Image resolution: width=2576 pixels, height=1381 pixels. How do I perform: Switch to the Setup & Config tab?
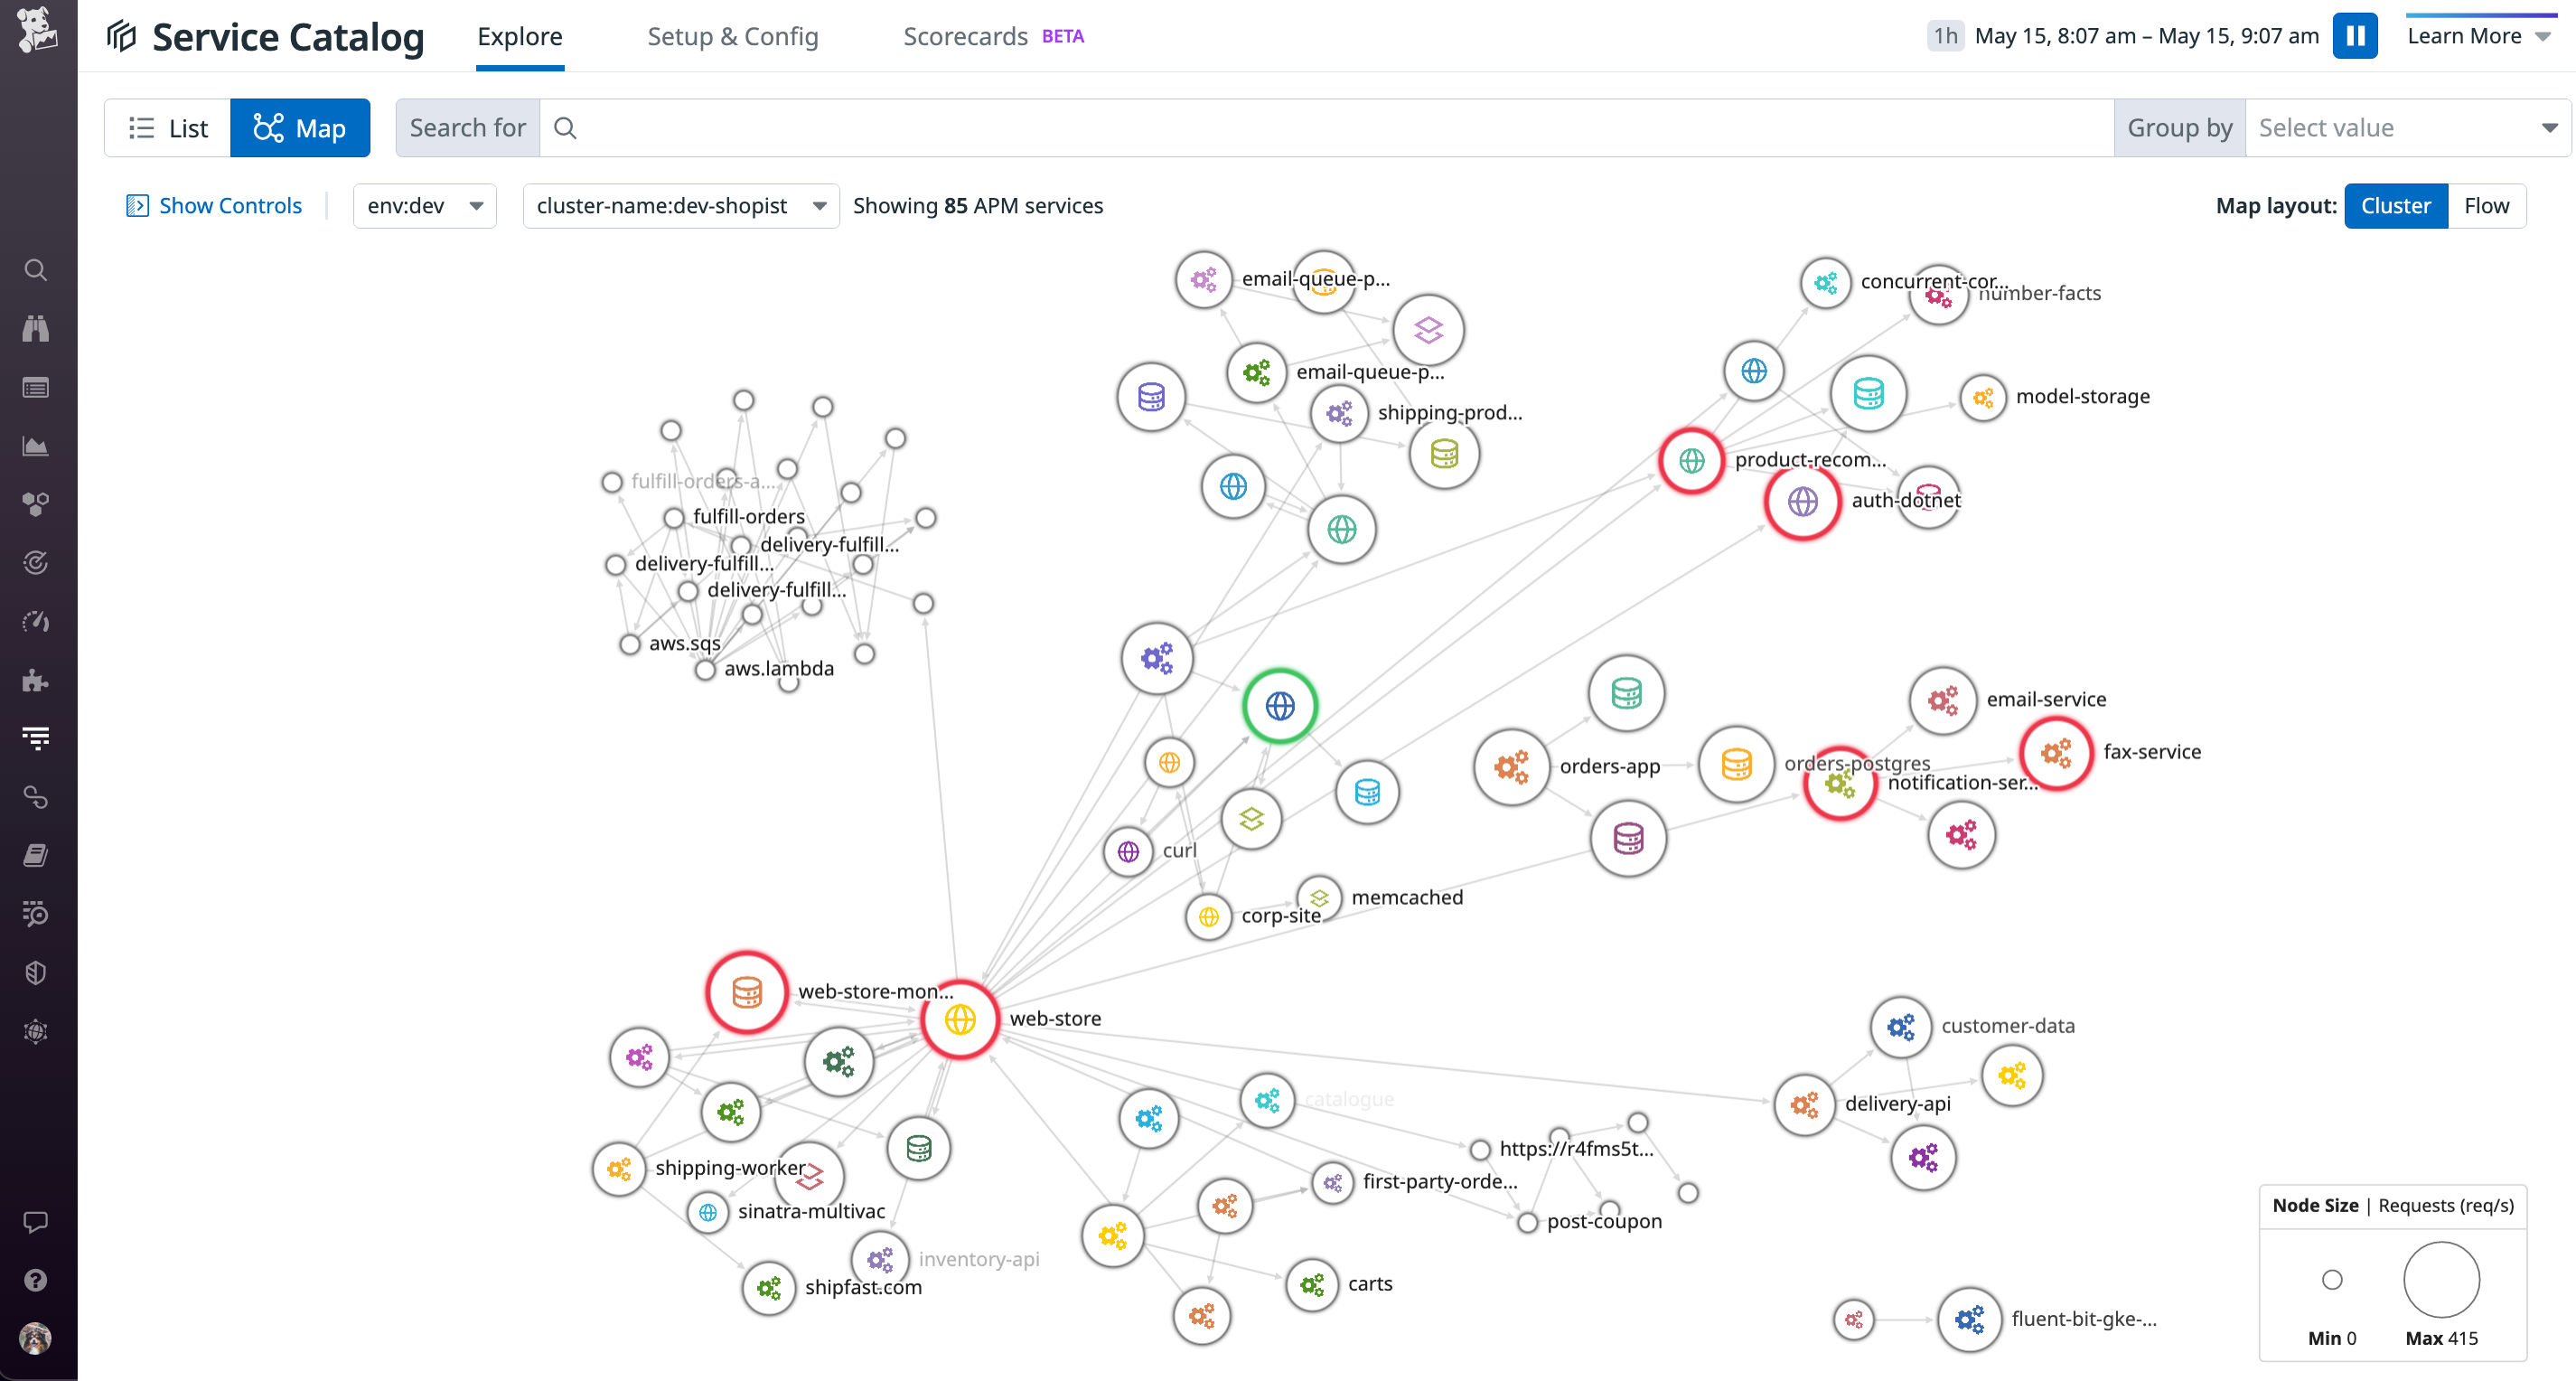(x=733, y=36)
